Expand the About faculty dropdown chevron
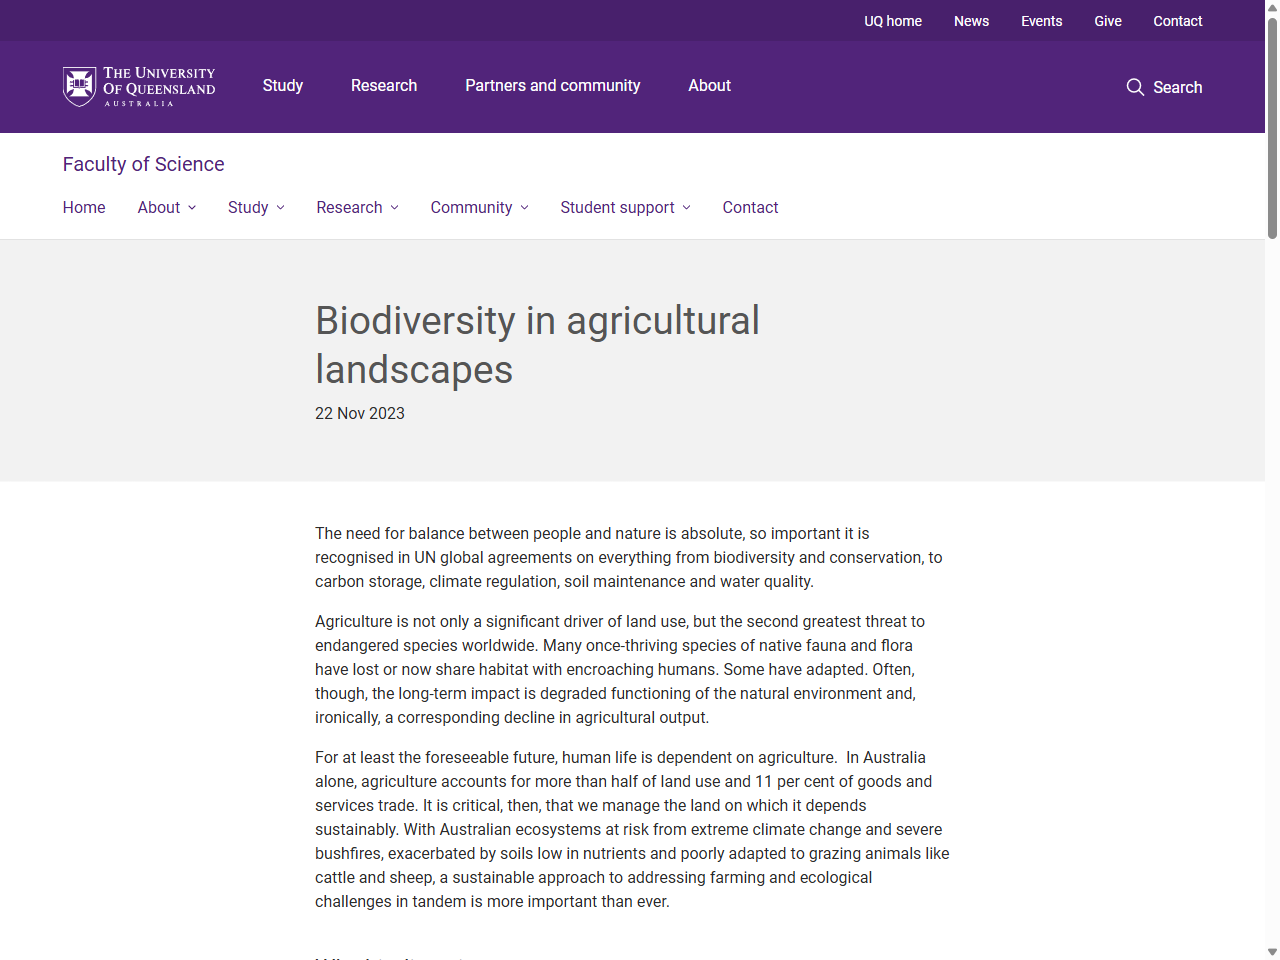This screenshot has width=1280, height=960. tap(192, 208)
